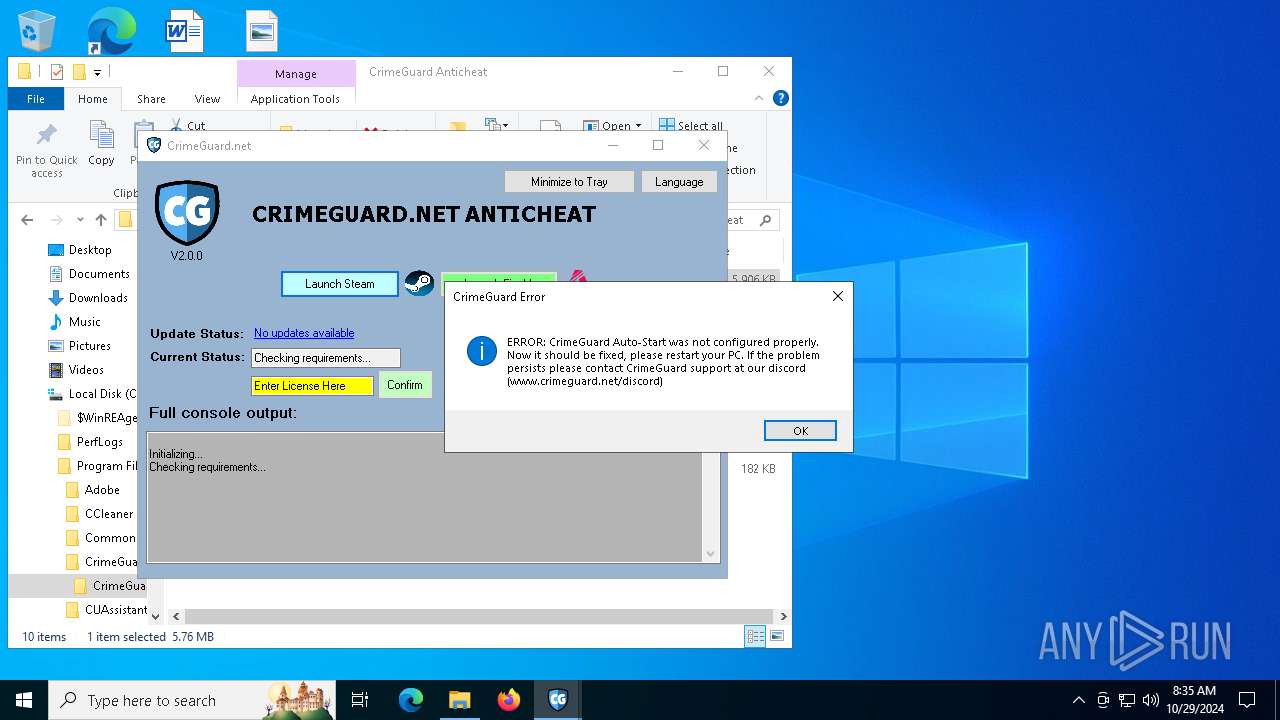Image resolution: width=1280 pixels, height=720 pixels.
Task: Open Firefox from the taskbar
Action: point(509,700)
